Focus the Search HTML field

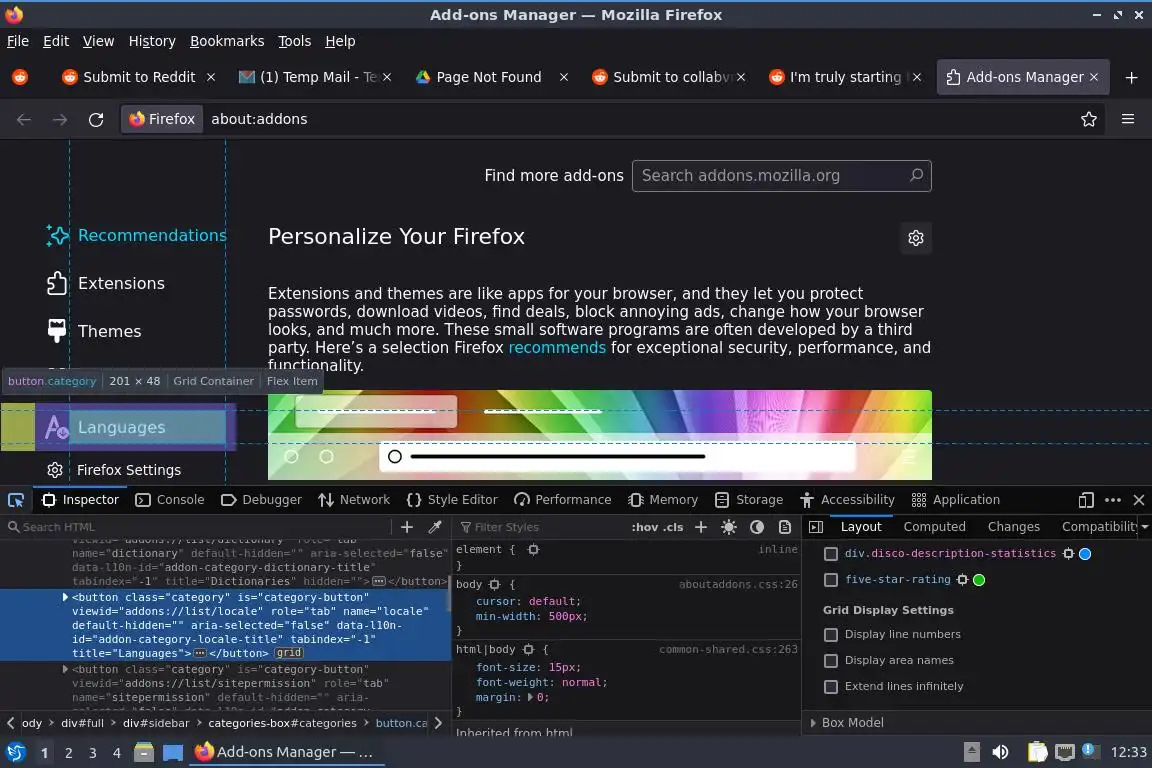pos(198,527)
